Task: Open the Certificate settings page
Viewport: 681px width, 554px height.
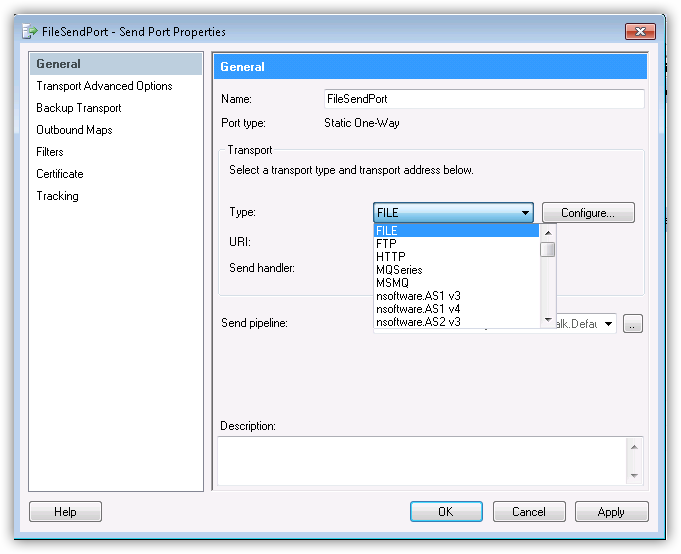Action: pos(60,174)
